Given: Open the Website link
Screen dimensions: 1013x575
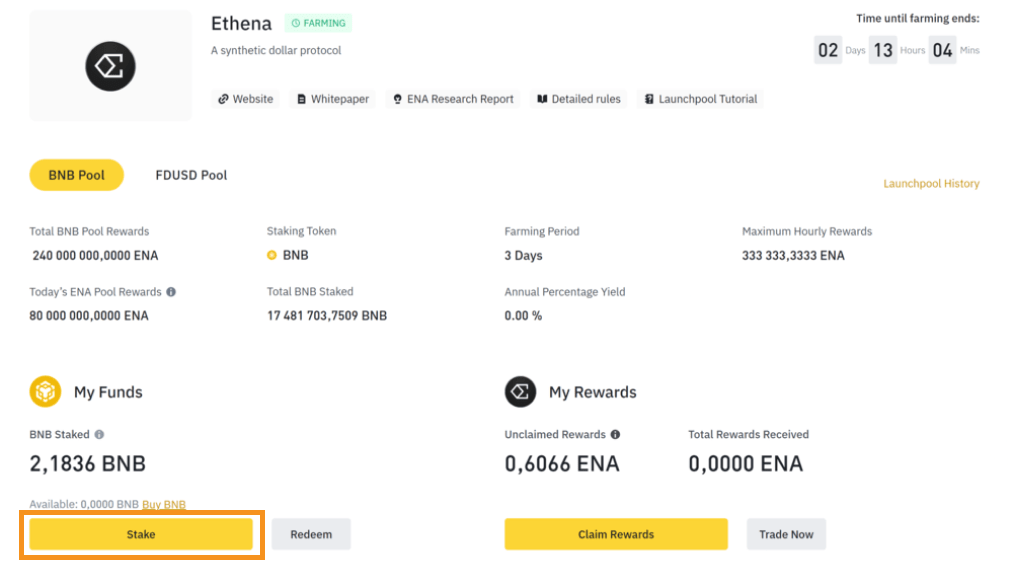Looking at the screenshot, I should (245, 99).
